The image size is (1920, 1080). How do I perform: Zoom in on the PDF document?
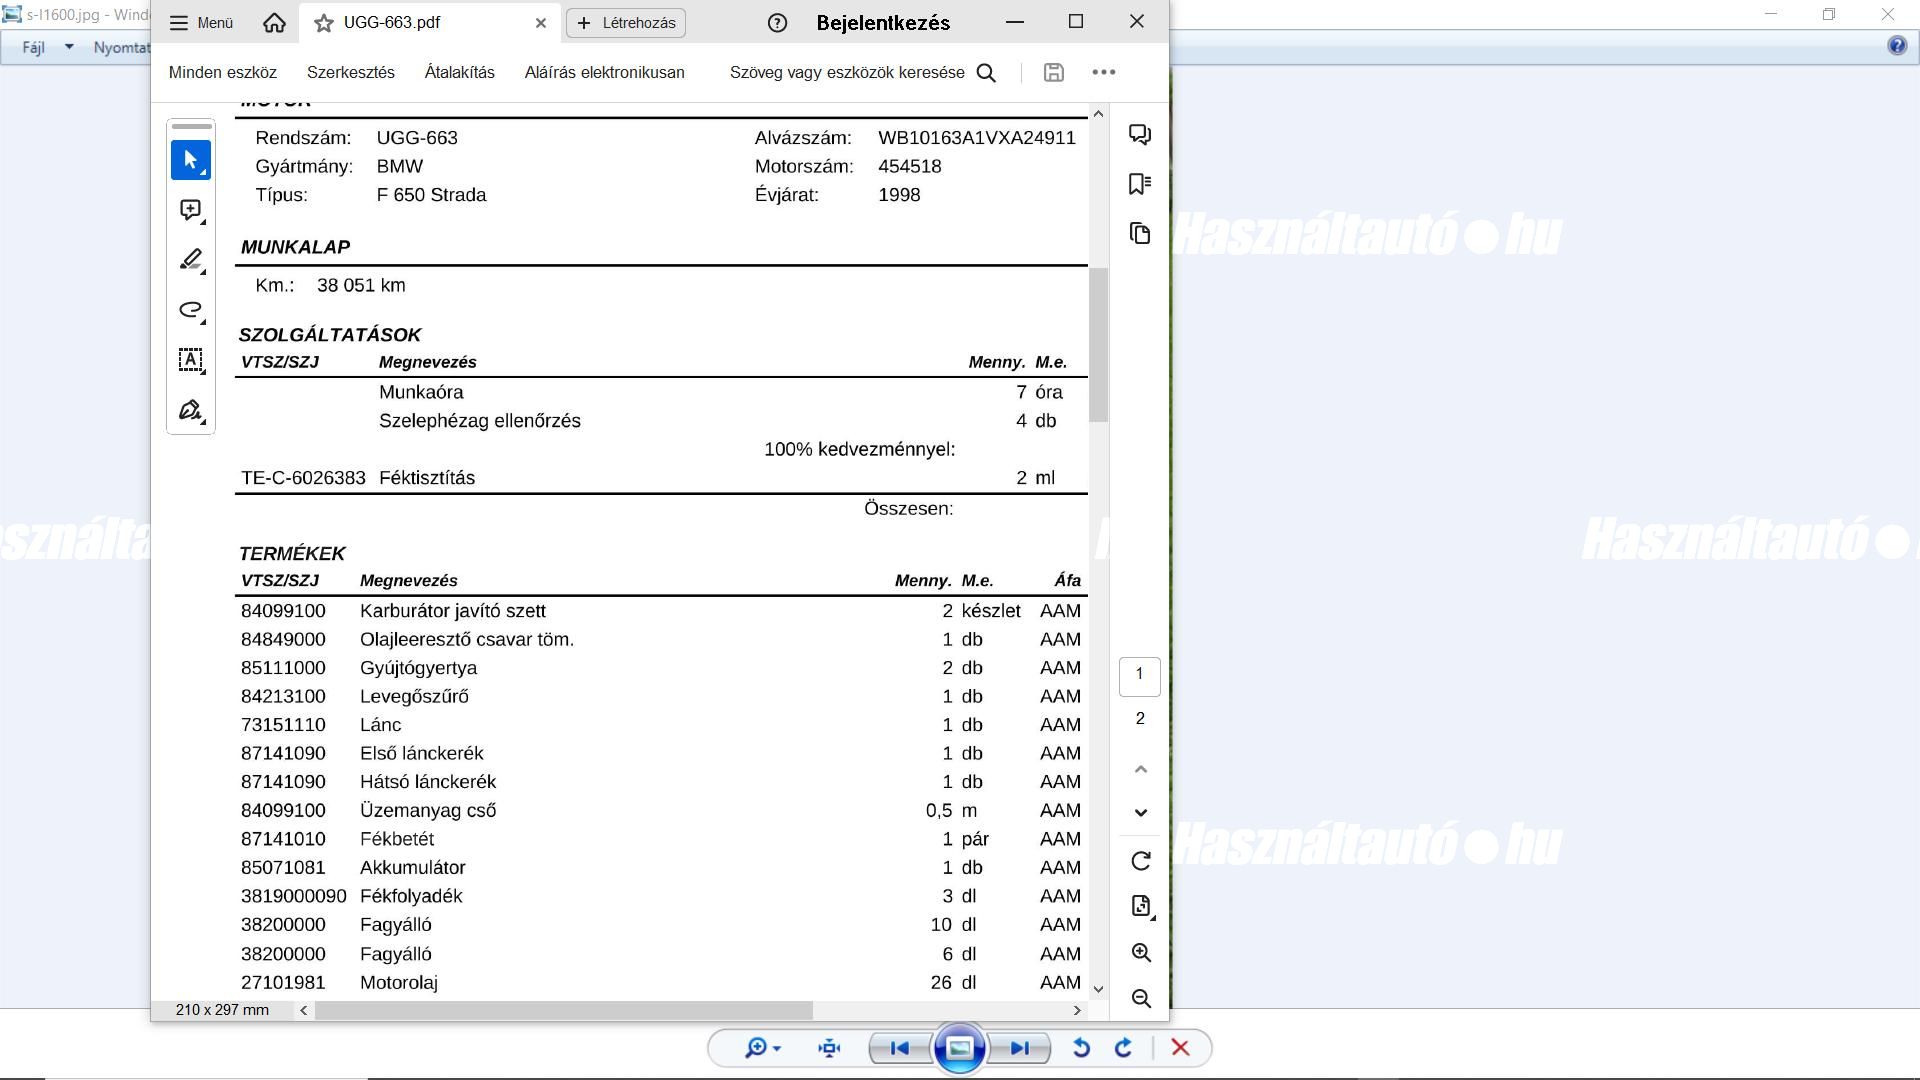click(1141, 953)
